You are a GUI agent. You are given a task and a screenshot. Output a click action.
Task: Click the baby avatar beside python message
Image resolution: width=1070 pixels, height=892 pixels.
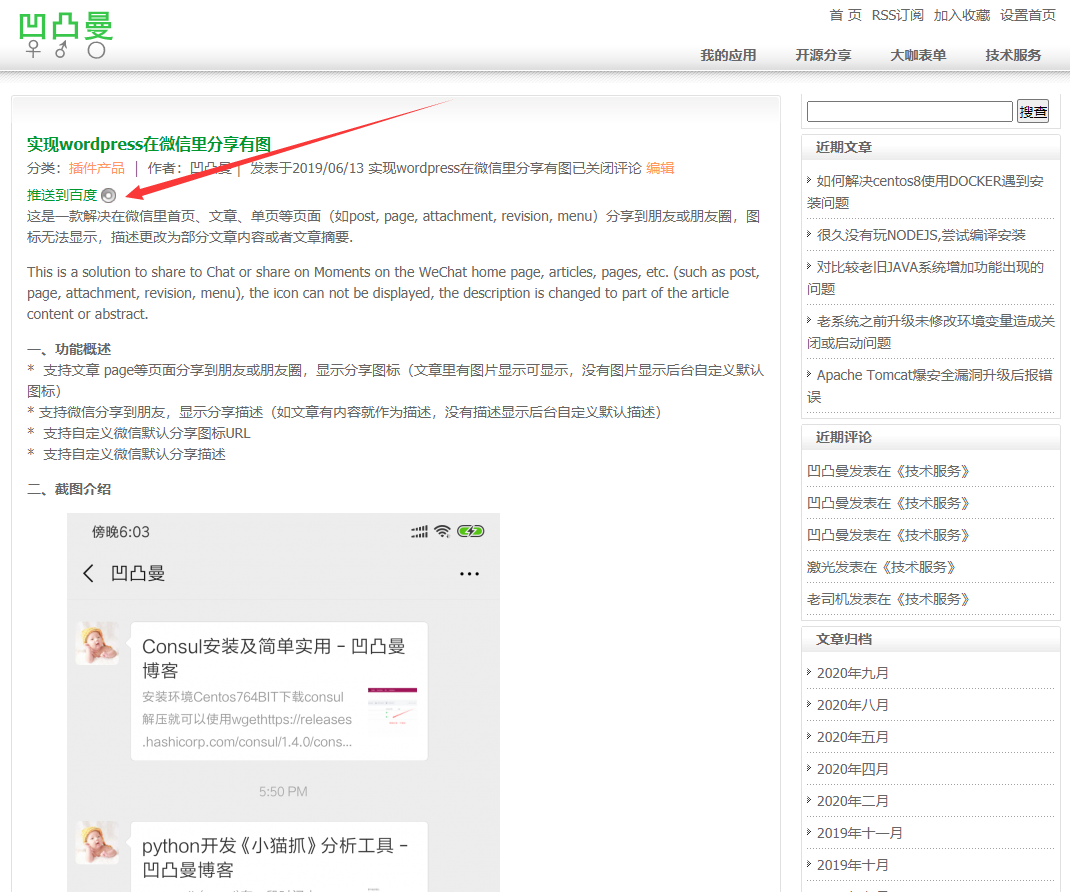98,843
